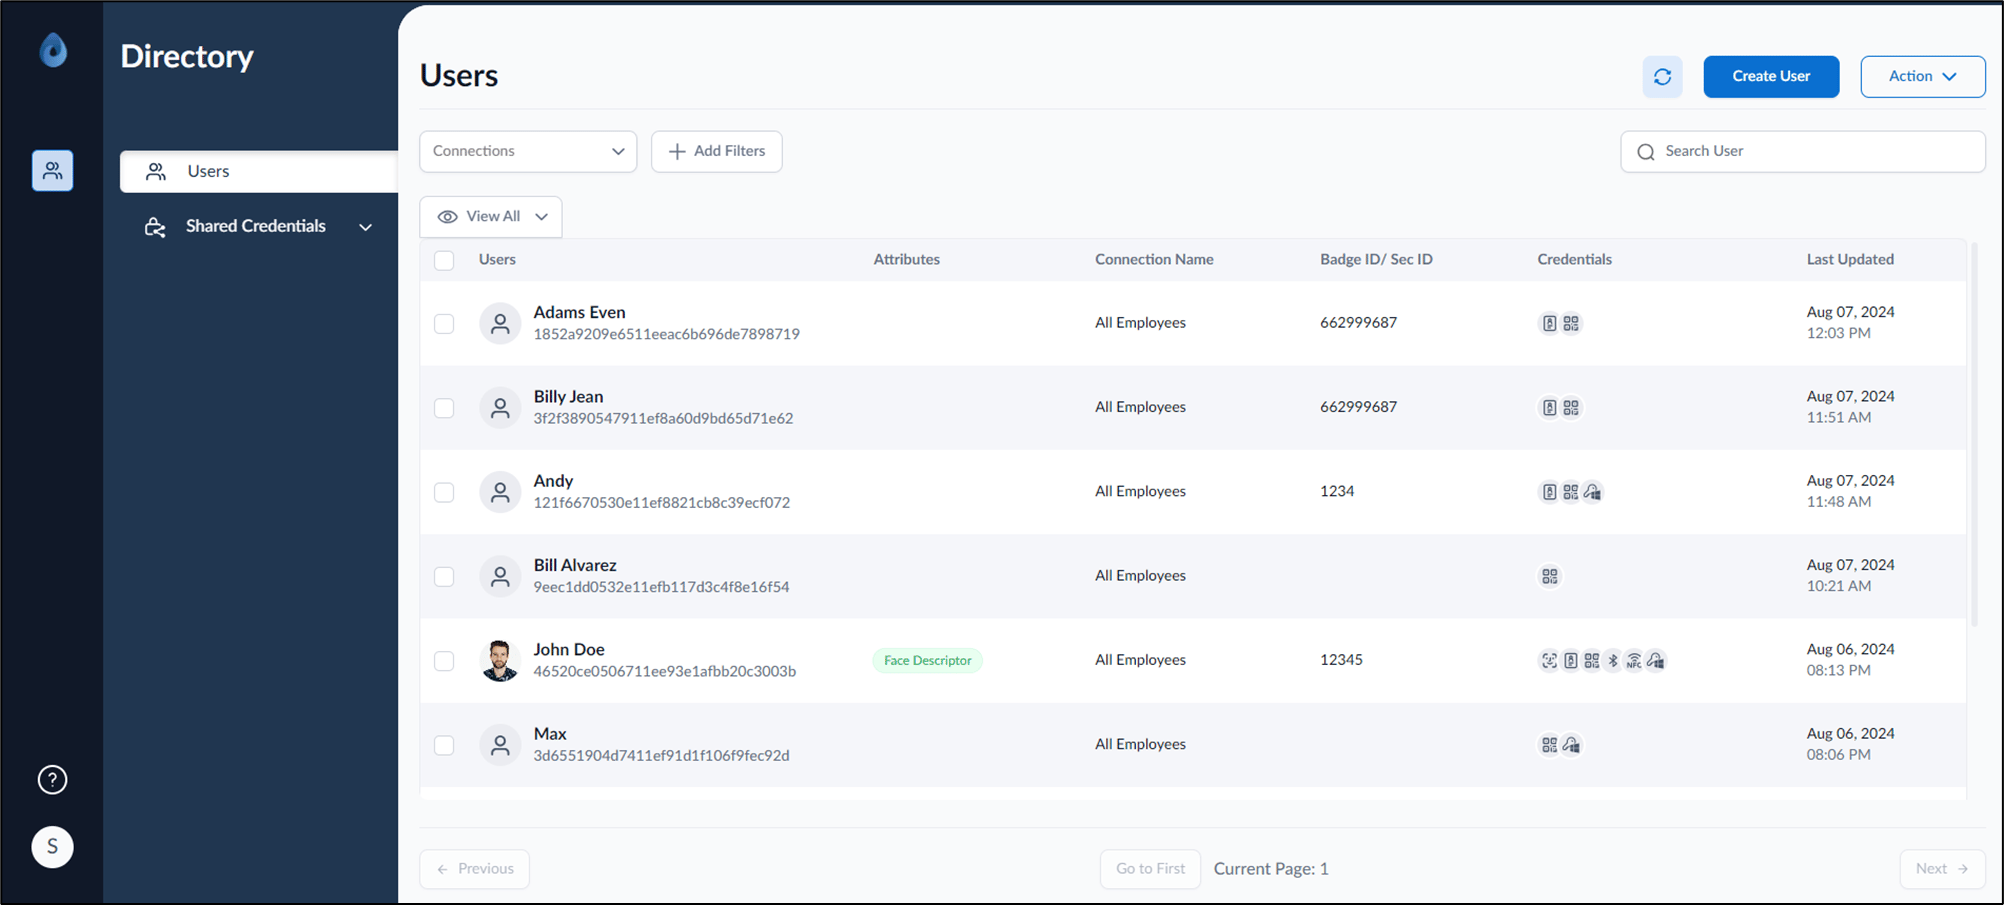Check the box for Bill Alvarez
Viewport: 2004px width, 905px height.
pyautogui.click(x=444, y=577)
